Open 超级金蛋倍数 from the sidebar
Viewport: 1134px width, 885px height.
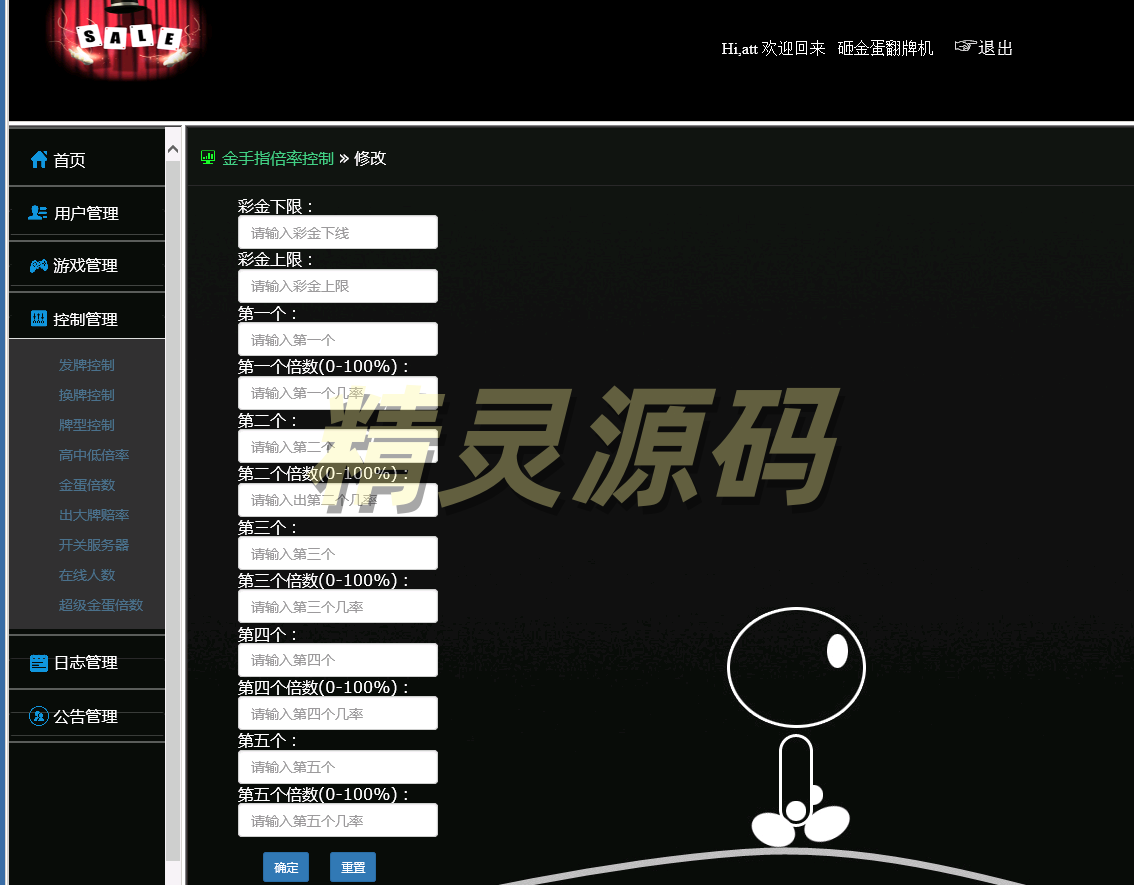pyautogui.click(x=101, y=605)
